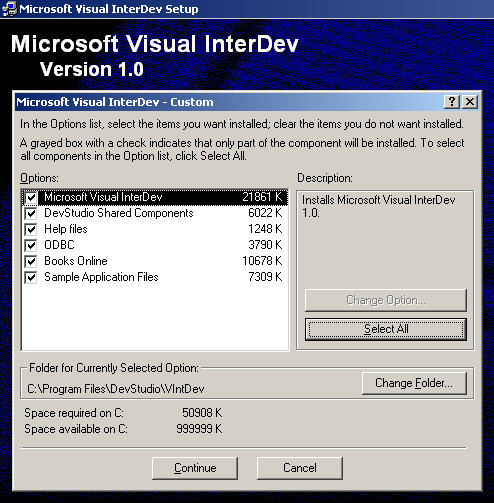
Task: Click the 6022 K size value
Action: click(x=265, y=213)
